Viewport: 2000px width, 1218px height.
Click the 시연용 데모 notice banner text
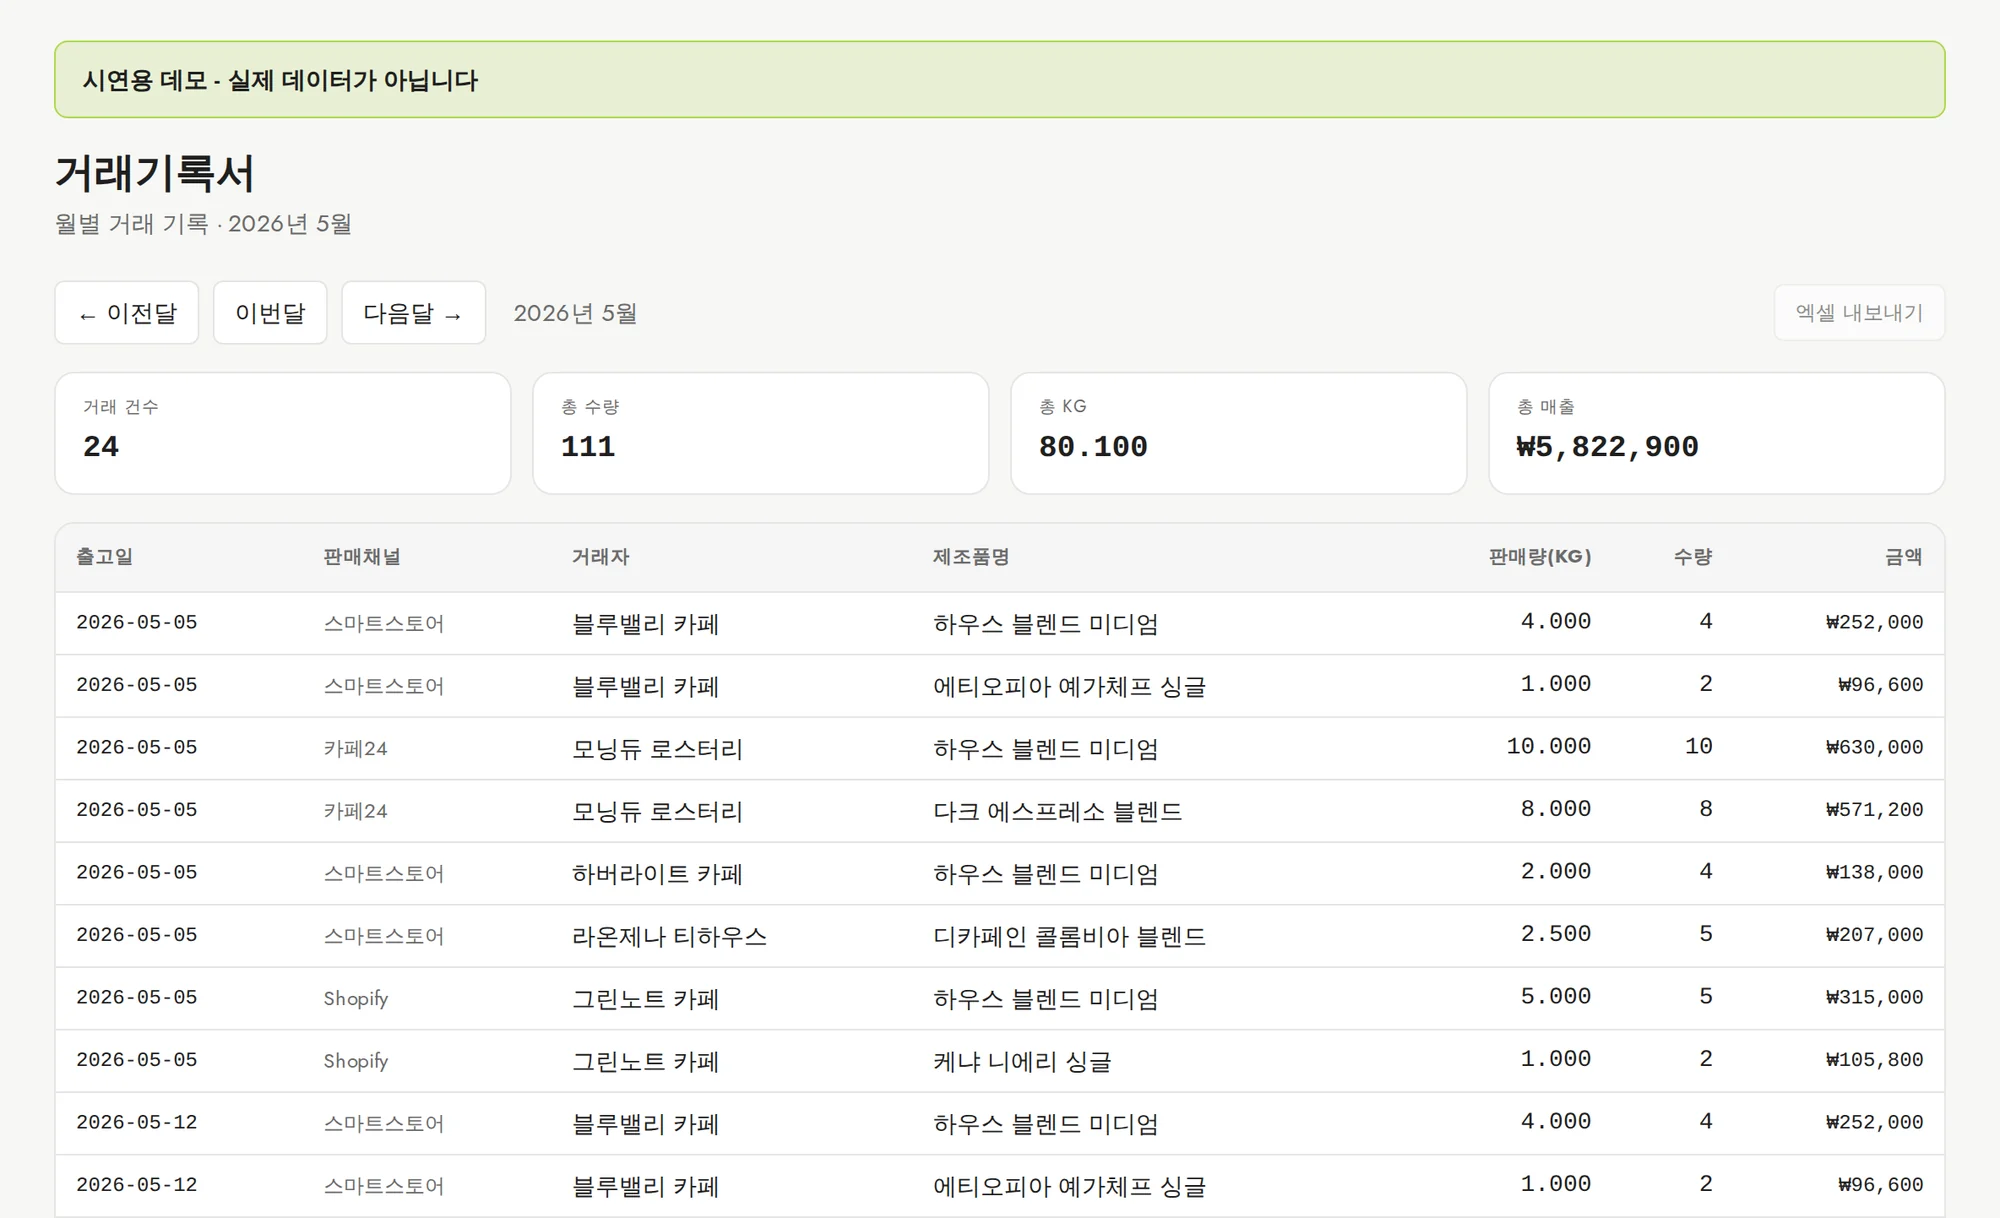(x=280, y=80)
